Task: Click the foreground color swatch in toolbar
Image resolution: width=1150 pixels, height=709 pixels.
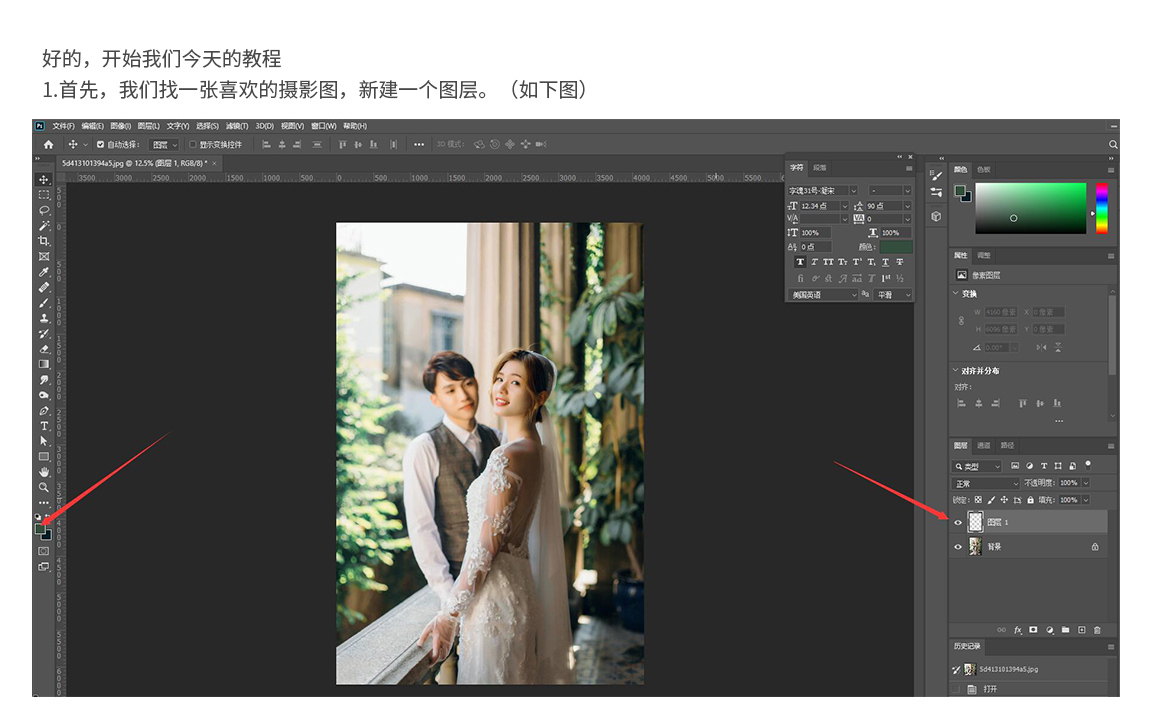Action: (x=40, y=528)
